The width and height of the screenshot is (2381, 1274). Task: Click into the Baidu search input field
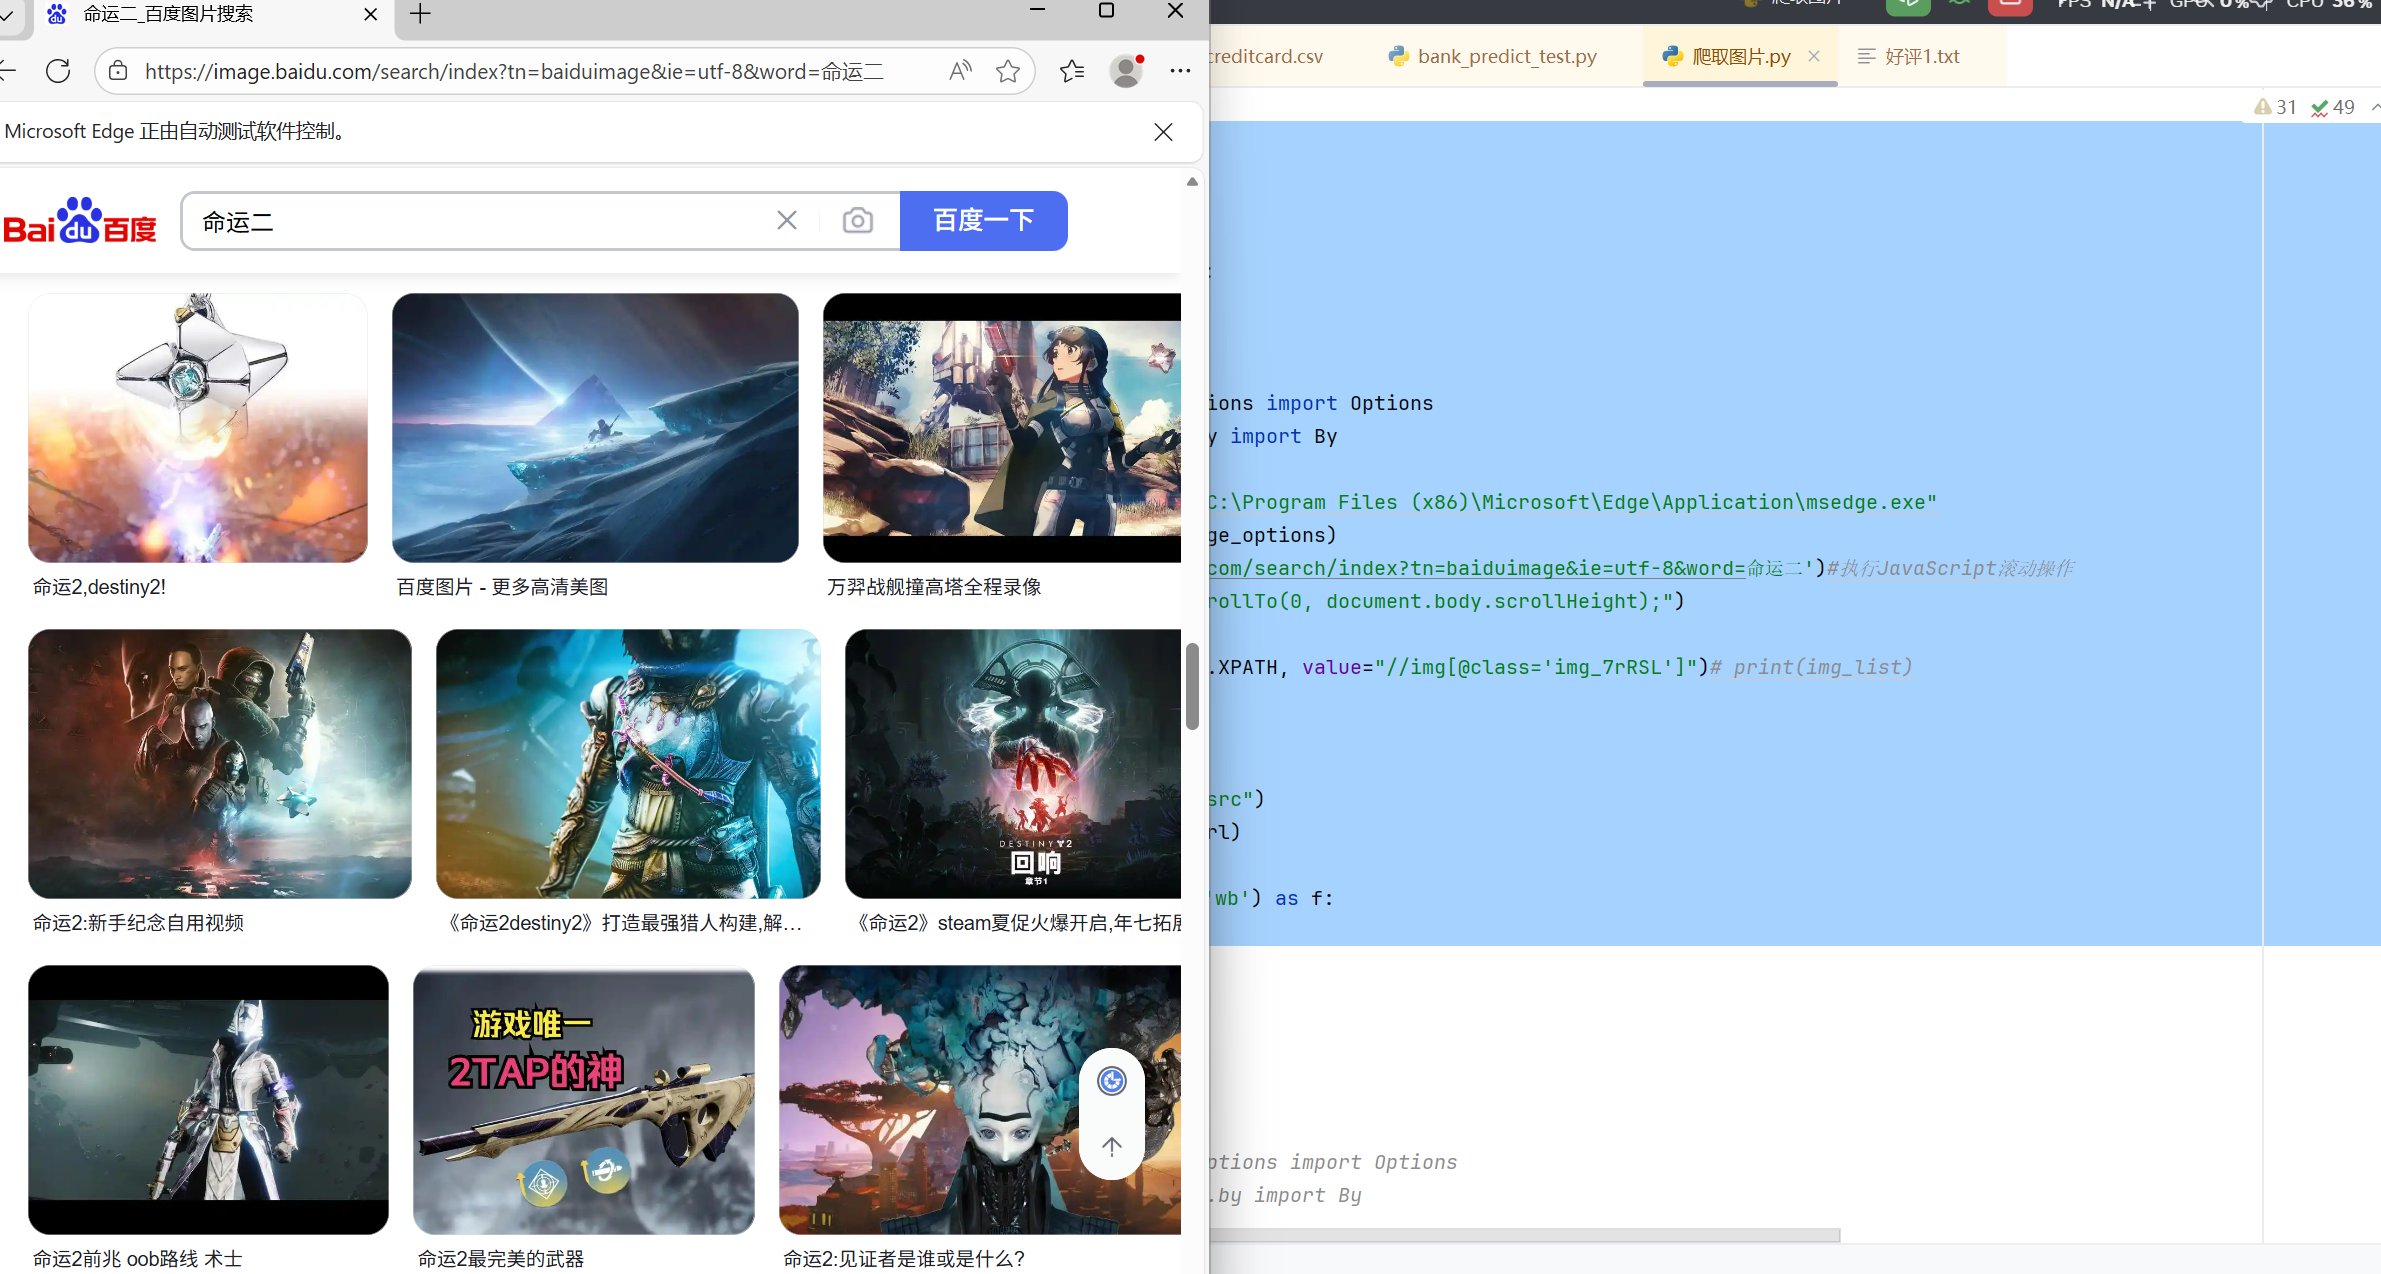click(x=480, y=221)
